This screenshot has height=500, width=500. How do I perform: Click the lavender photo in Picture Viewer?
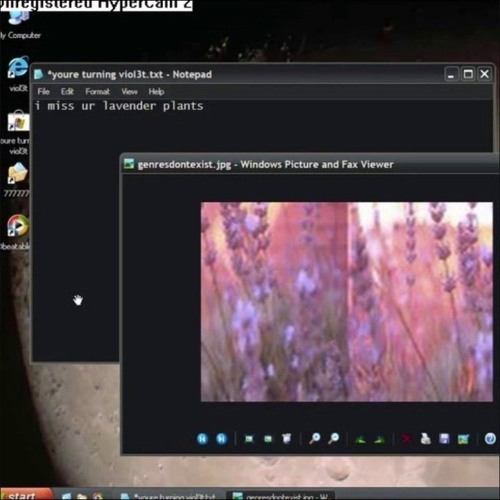[x=347, y=302]
